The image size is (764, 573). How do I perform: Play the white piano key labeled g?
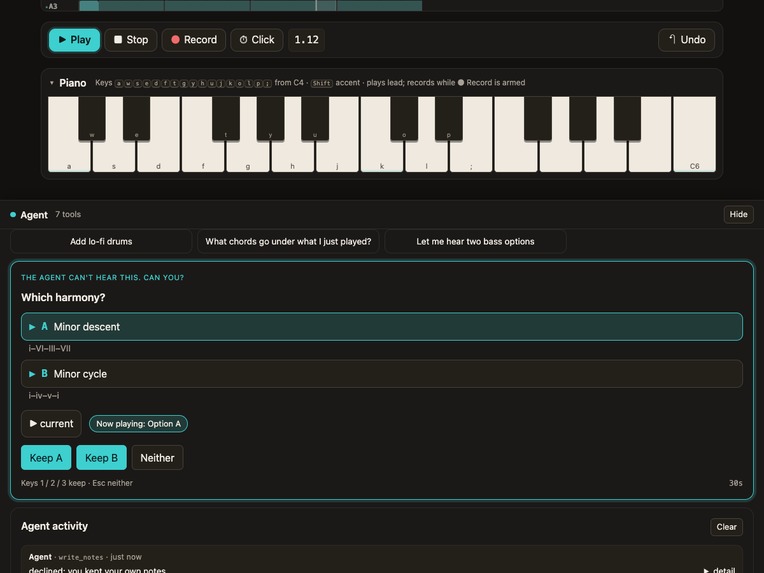[248, 156]
